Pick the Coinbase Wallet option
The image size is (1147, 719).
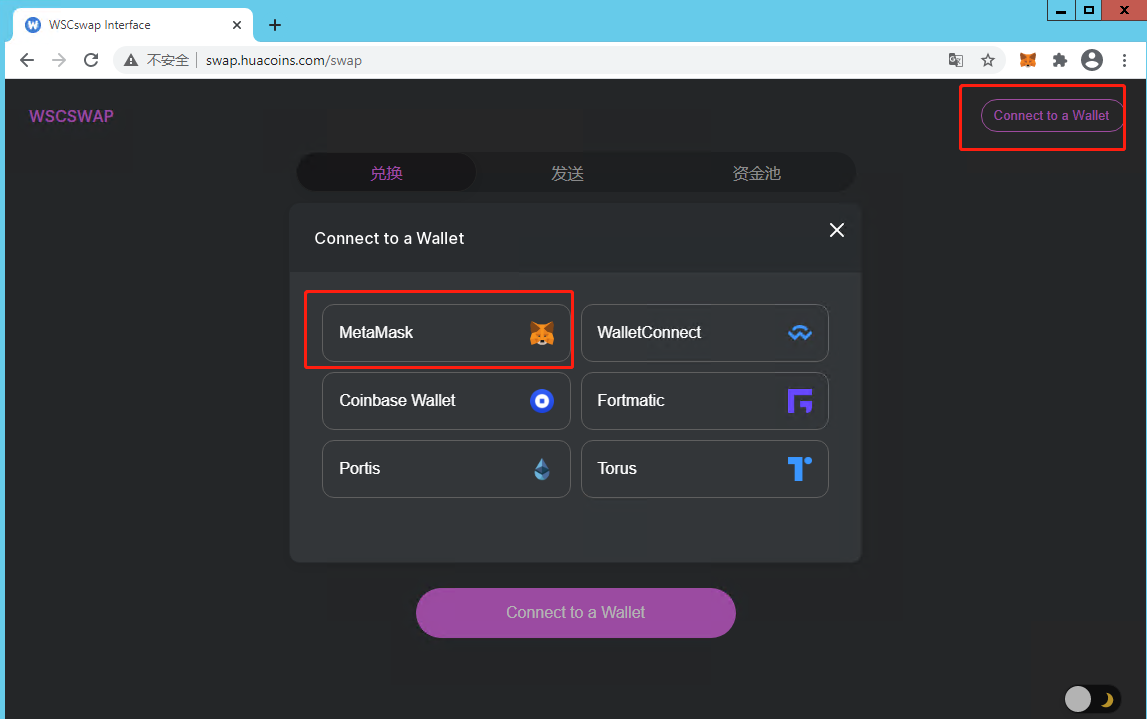click(446, 401)
